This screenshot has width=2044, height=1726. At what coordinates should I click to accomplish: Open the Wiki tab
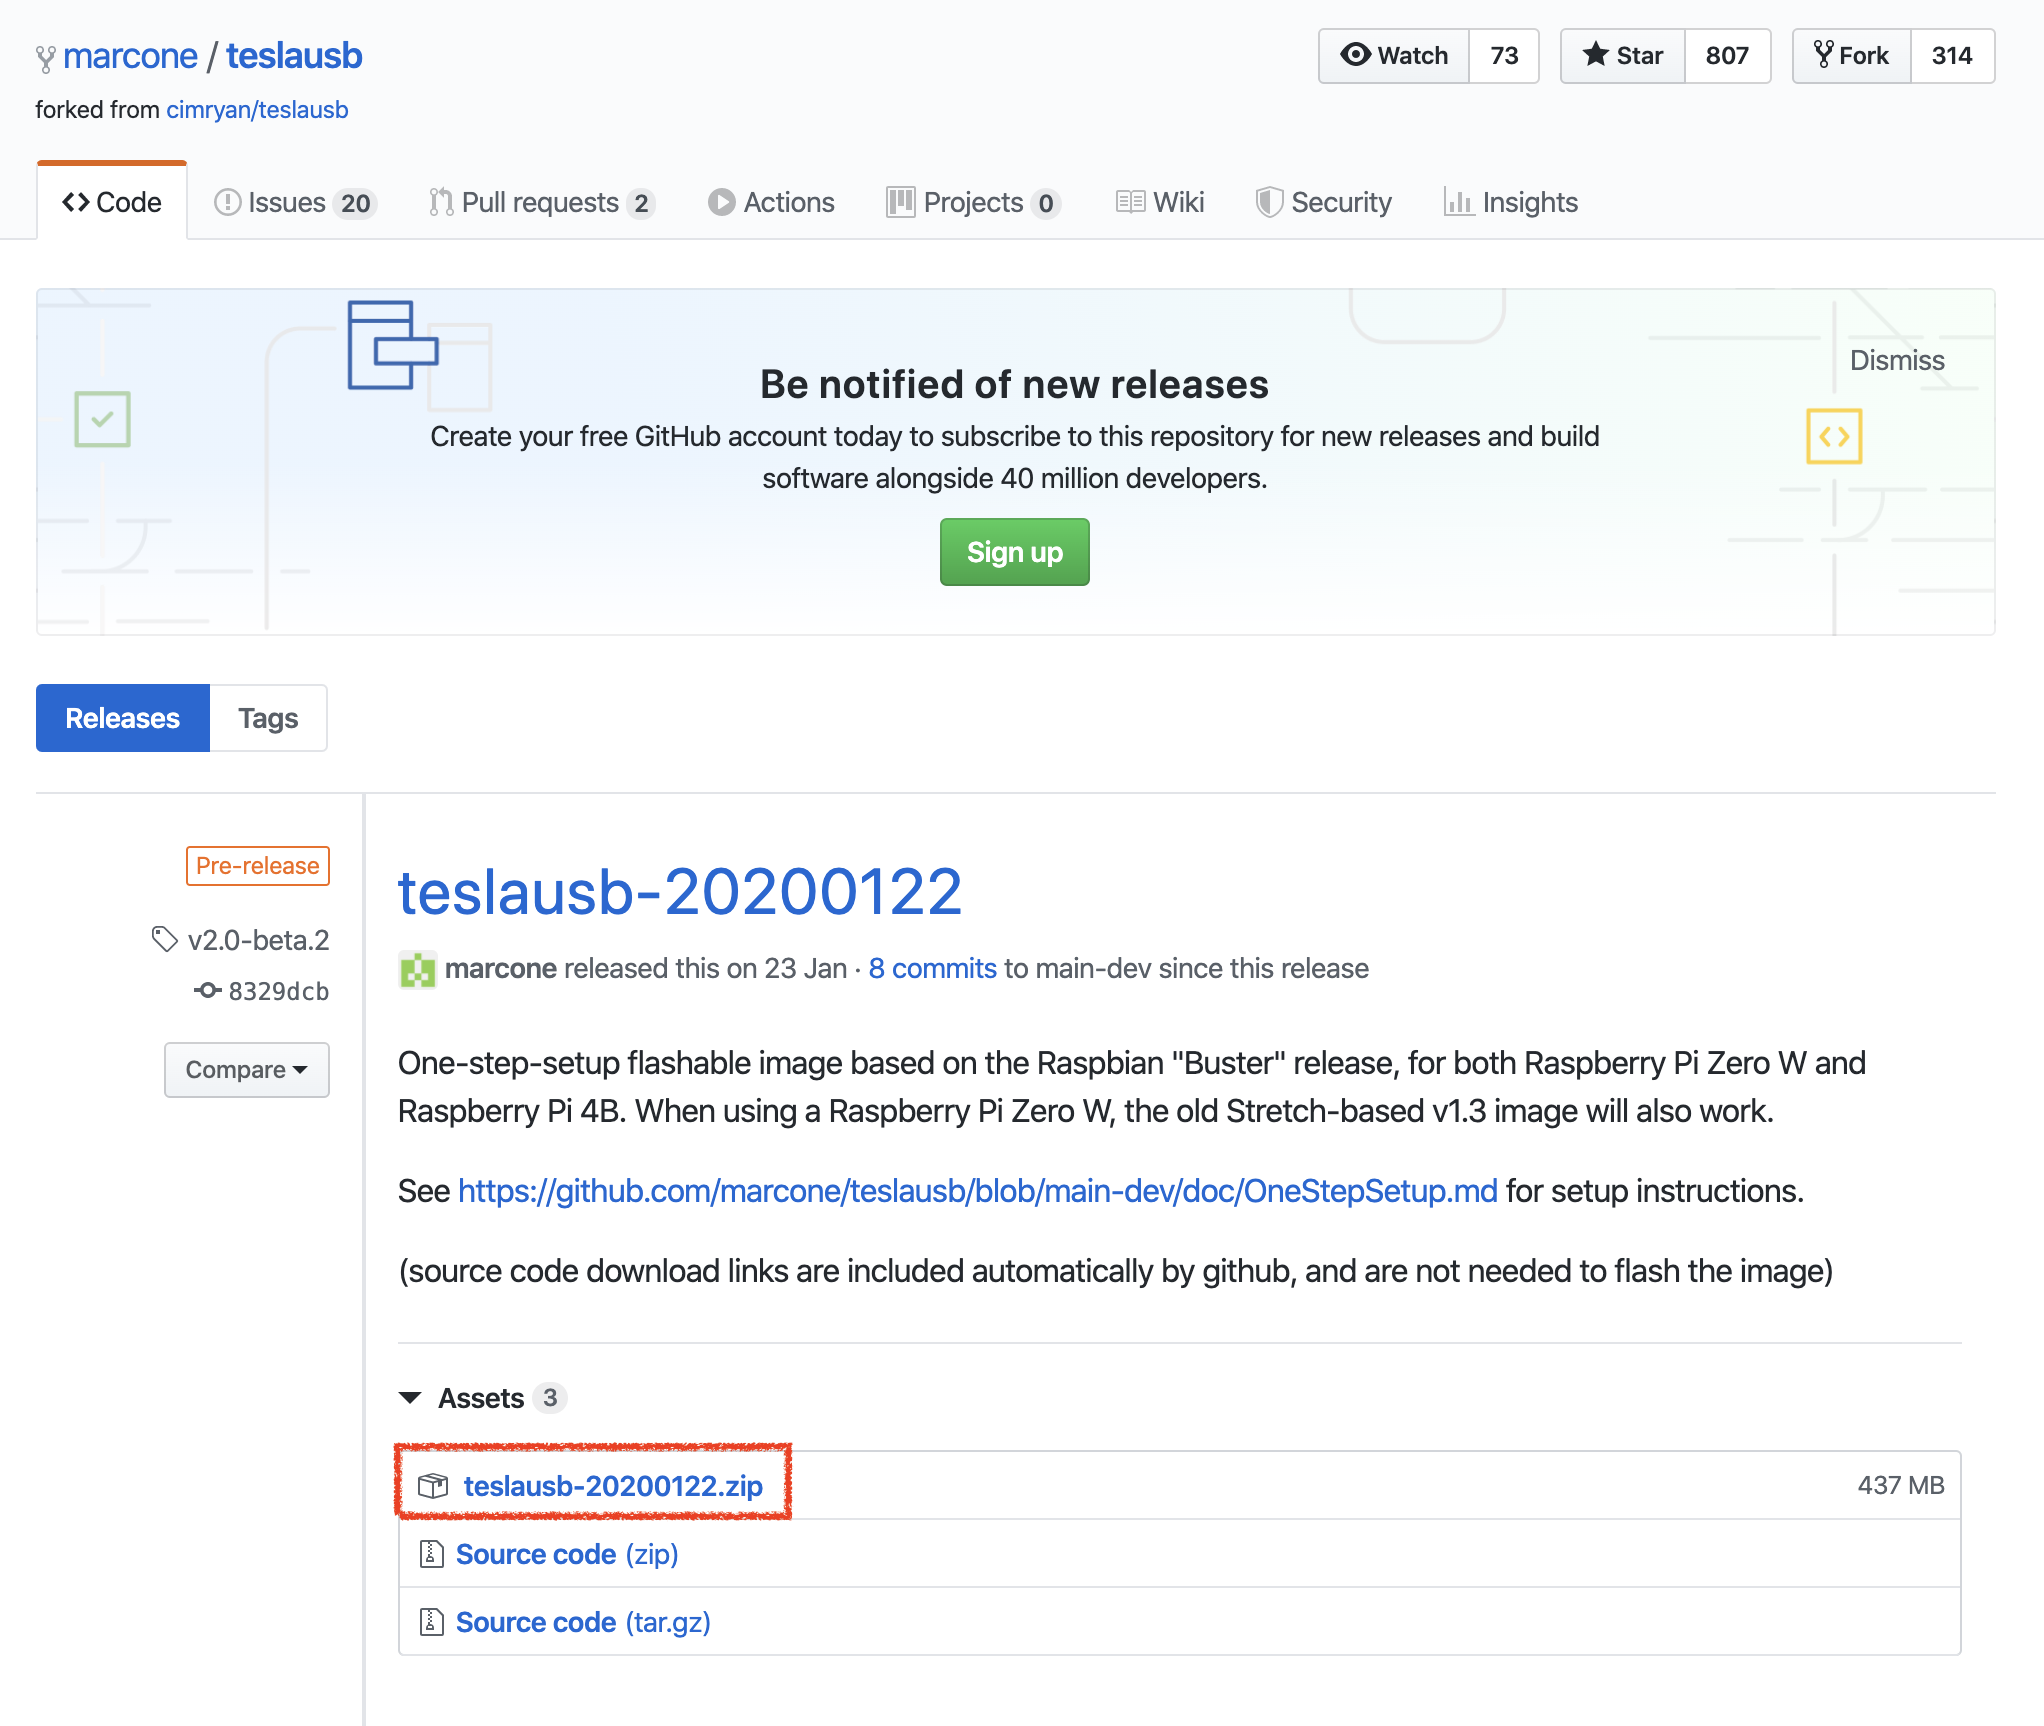[1160, 203]
